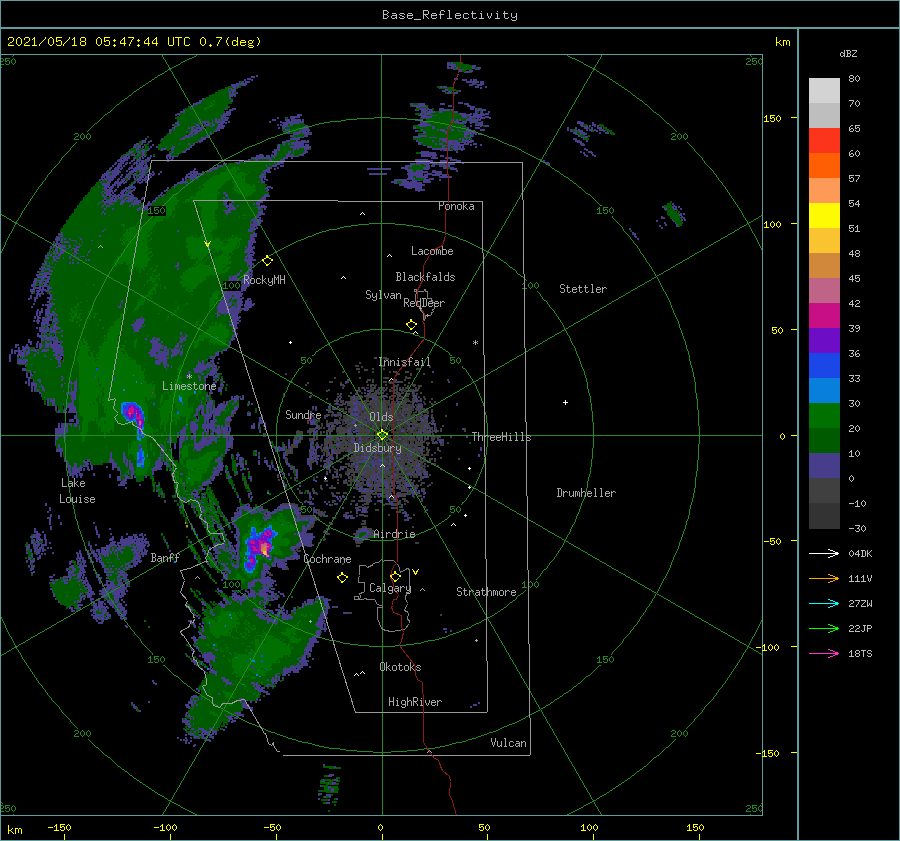Click the 18TS legend label
The width and height of the screenshot is (900, 841).
(860, 653)
